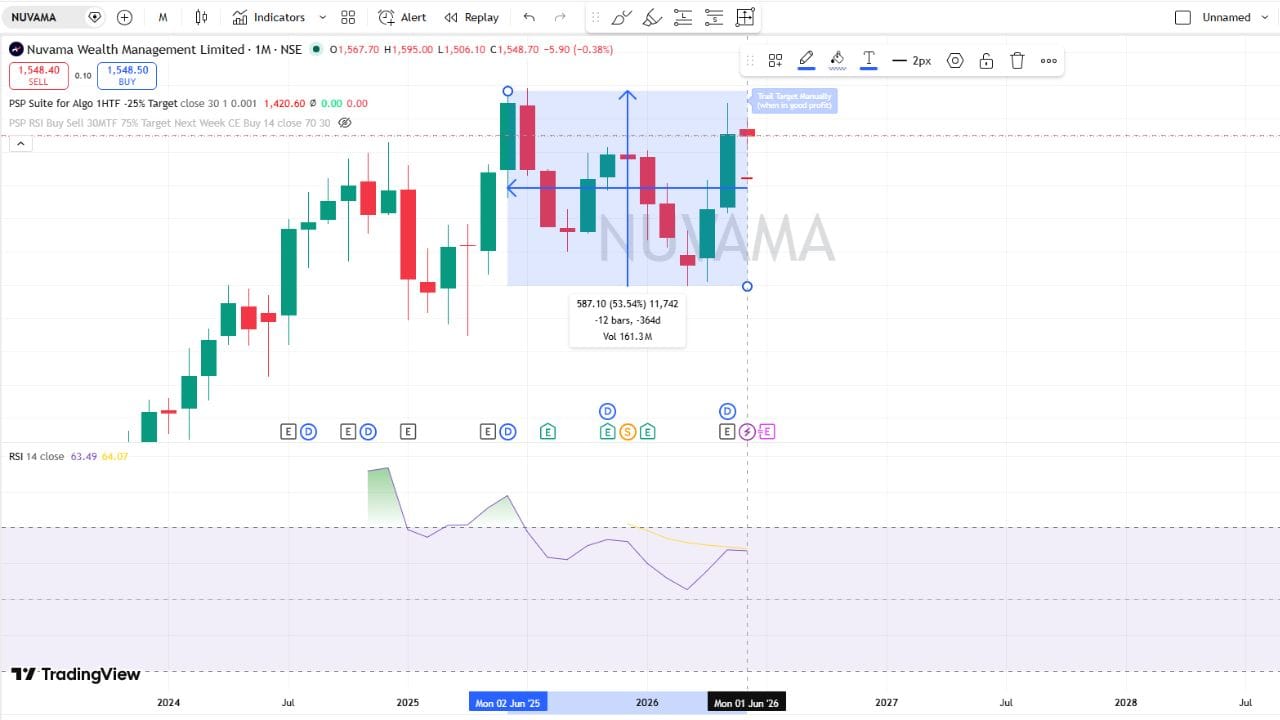
Task: Toggle visibility of PSP RSI Buy Sell indicator
Action: pyautogui.click(x=345, y=122)
